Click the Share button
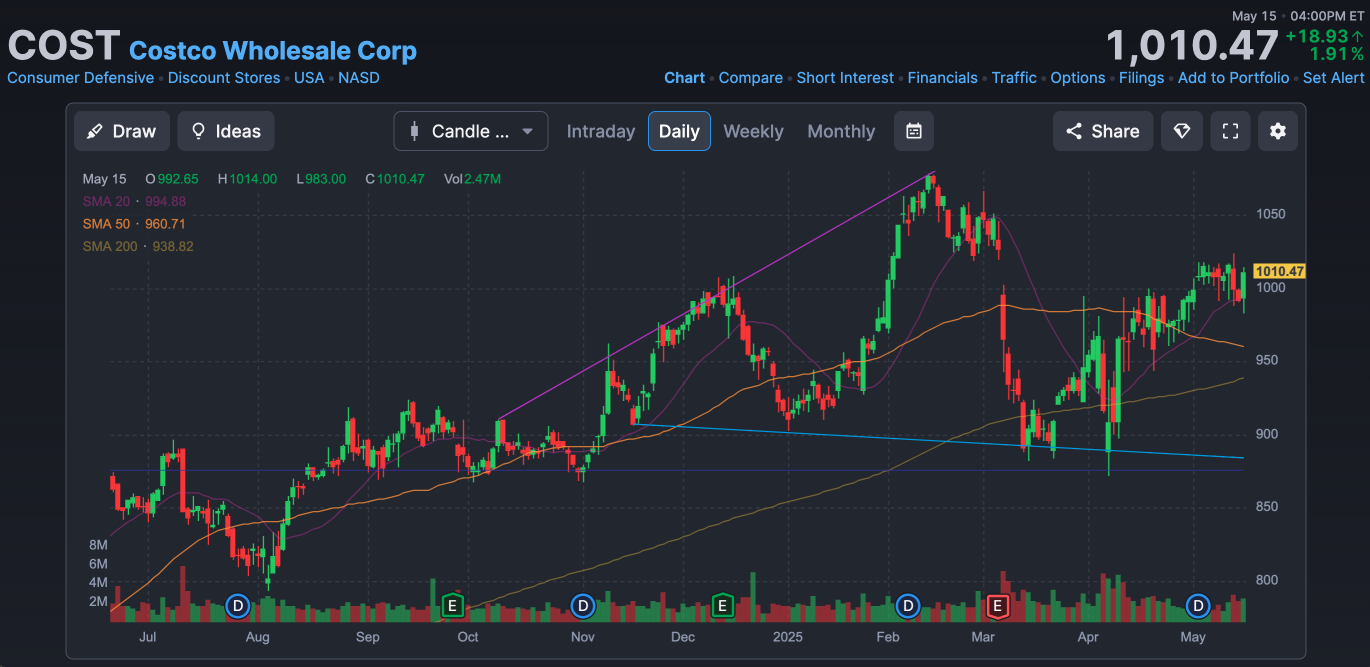1370x667 pixels. (x=1103, y=131)
